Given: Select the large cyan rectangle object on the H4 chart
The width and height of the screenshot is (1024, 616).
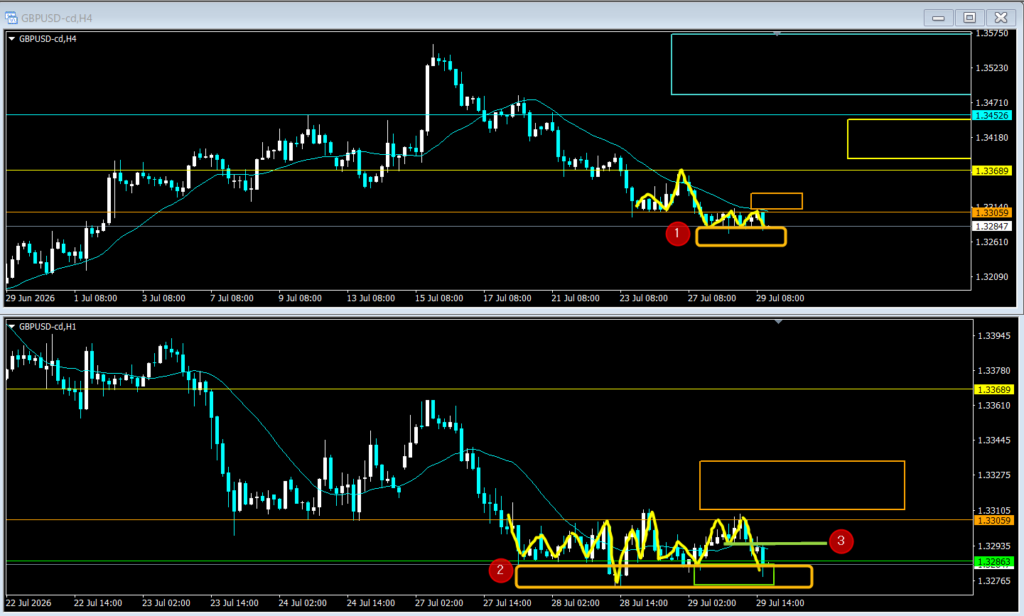Looking at the screenshot, I should pos(821,64).
